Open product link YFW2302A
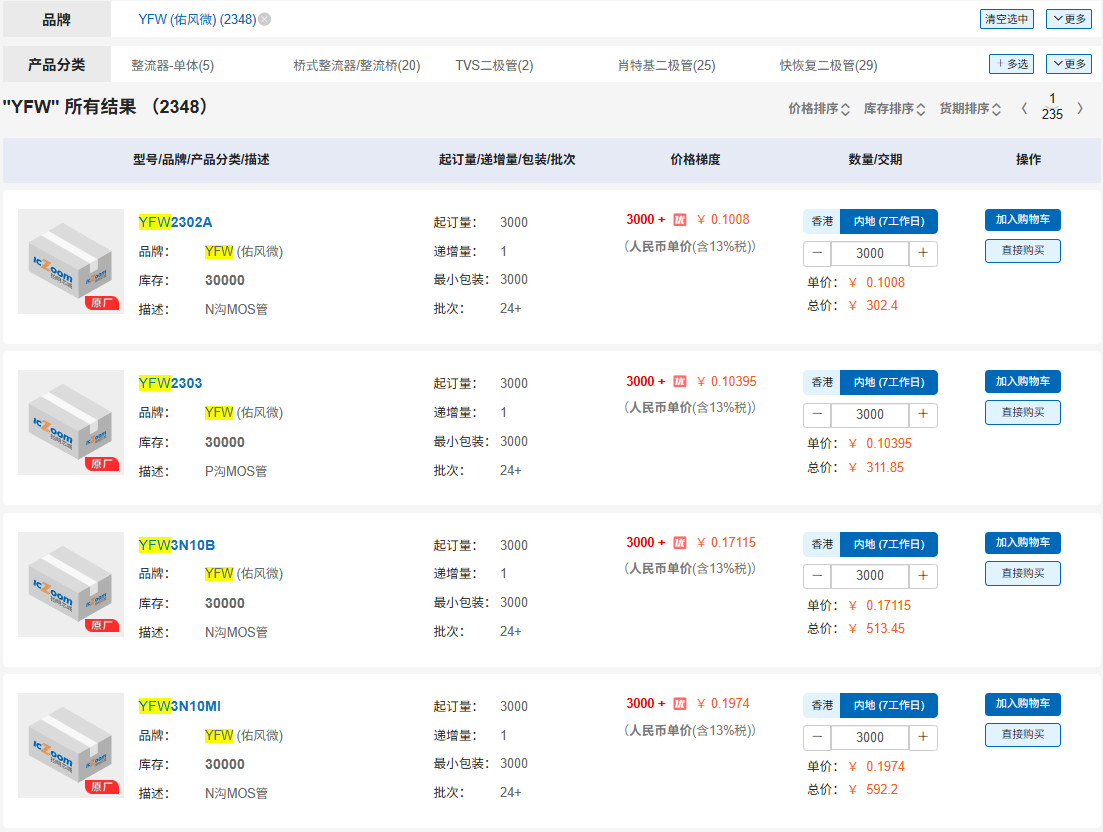 point(175,222)
